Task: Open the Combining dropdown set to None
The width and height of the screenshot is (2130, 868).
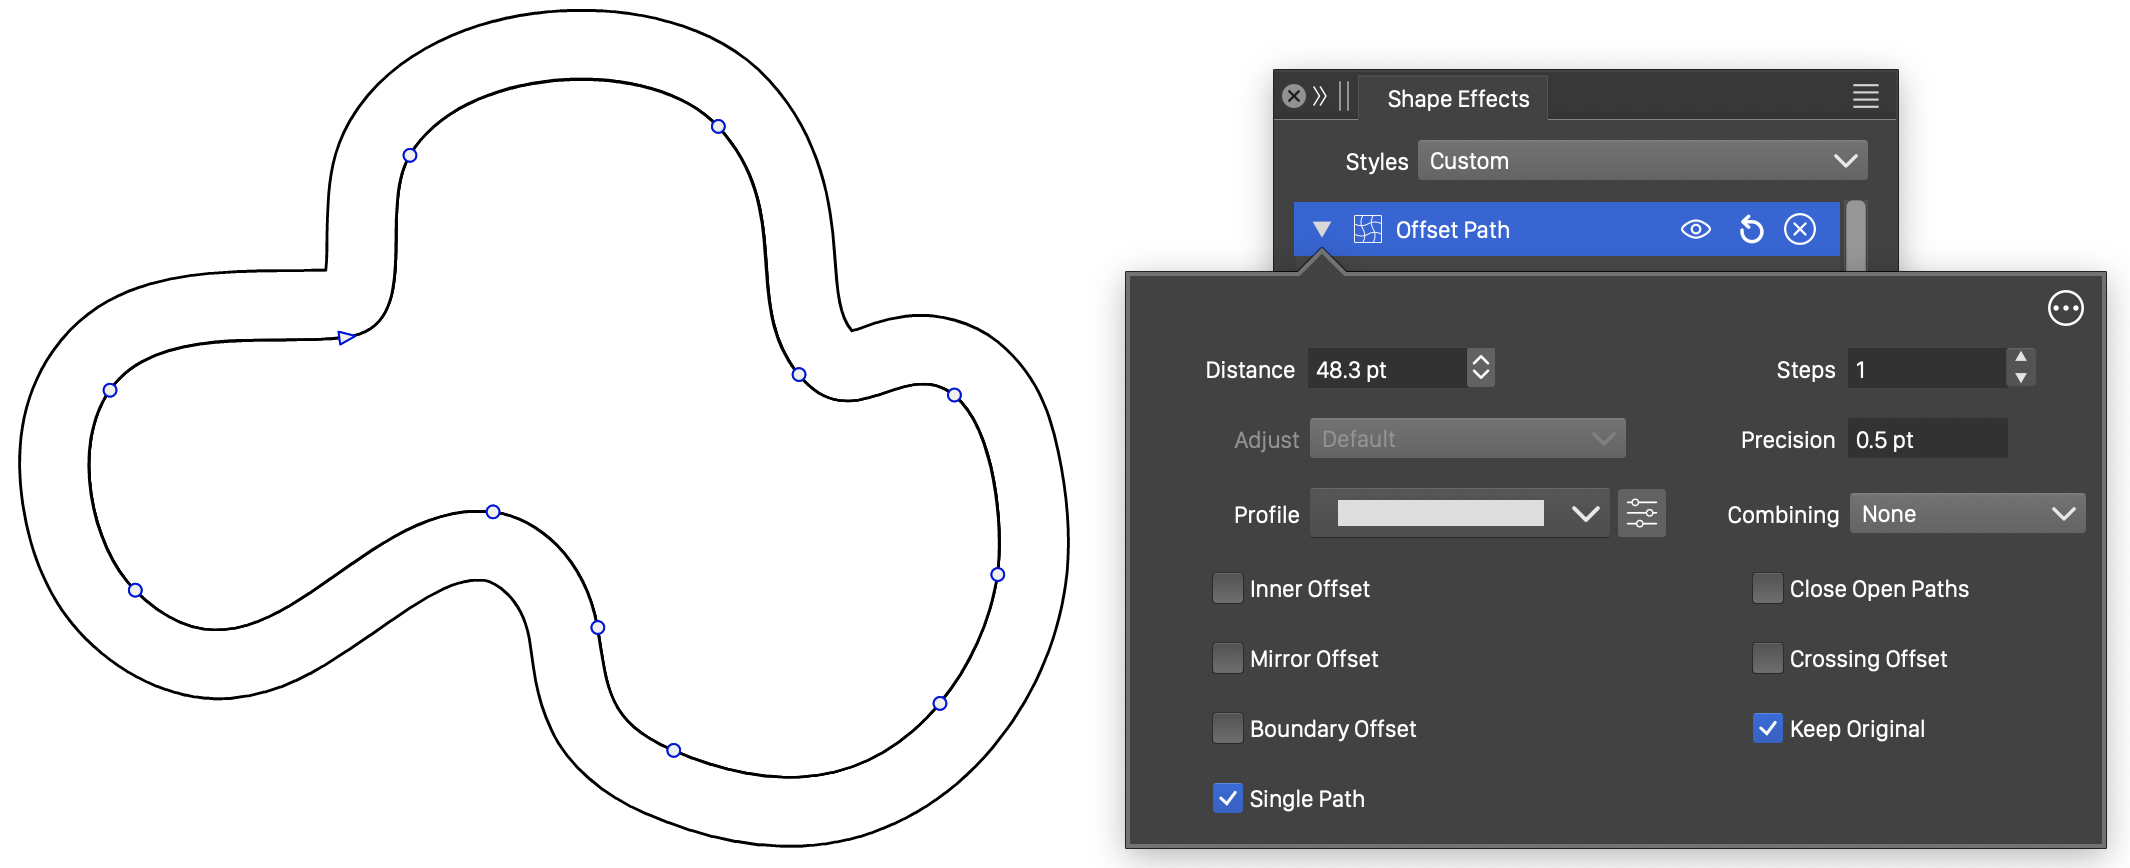Action: point(1967,514)
